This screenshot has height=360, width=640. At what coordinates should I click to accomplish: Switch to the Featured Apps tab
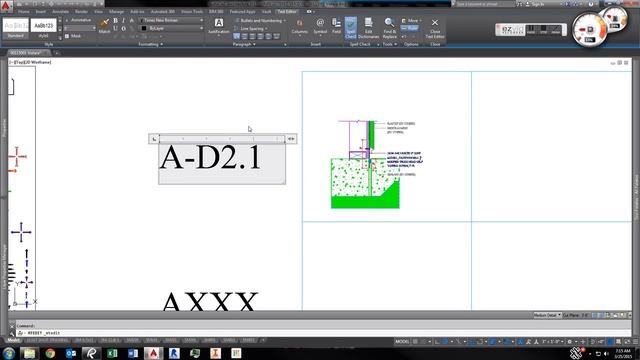pos(242,12)
